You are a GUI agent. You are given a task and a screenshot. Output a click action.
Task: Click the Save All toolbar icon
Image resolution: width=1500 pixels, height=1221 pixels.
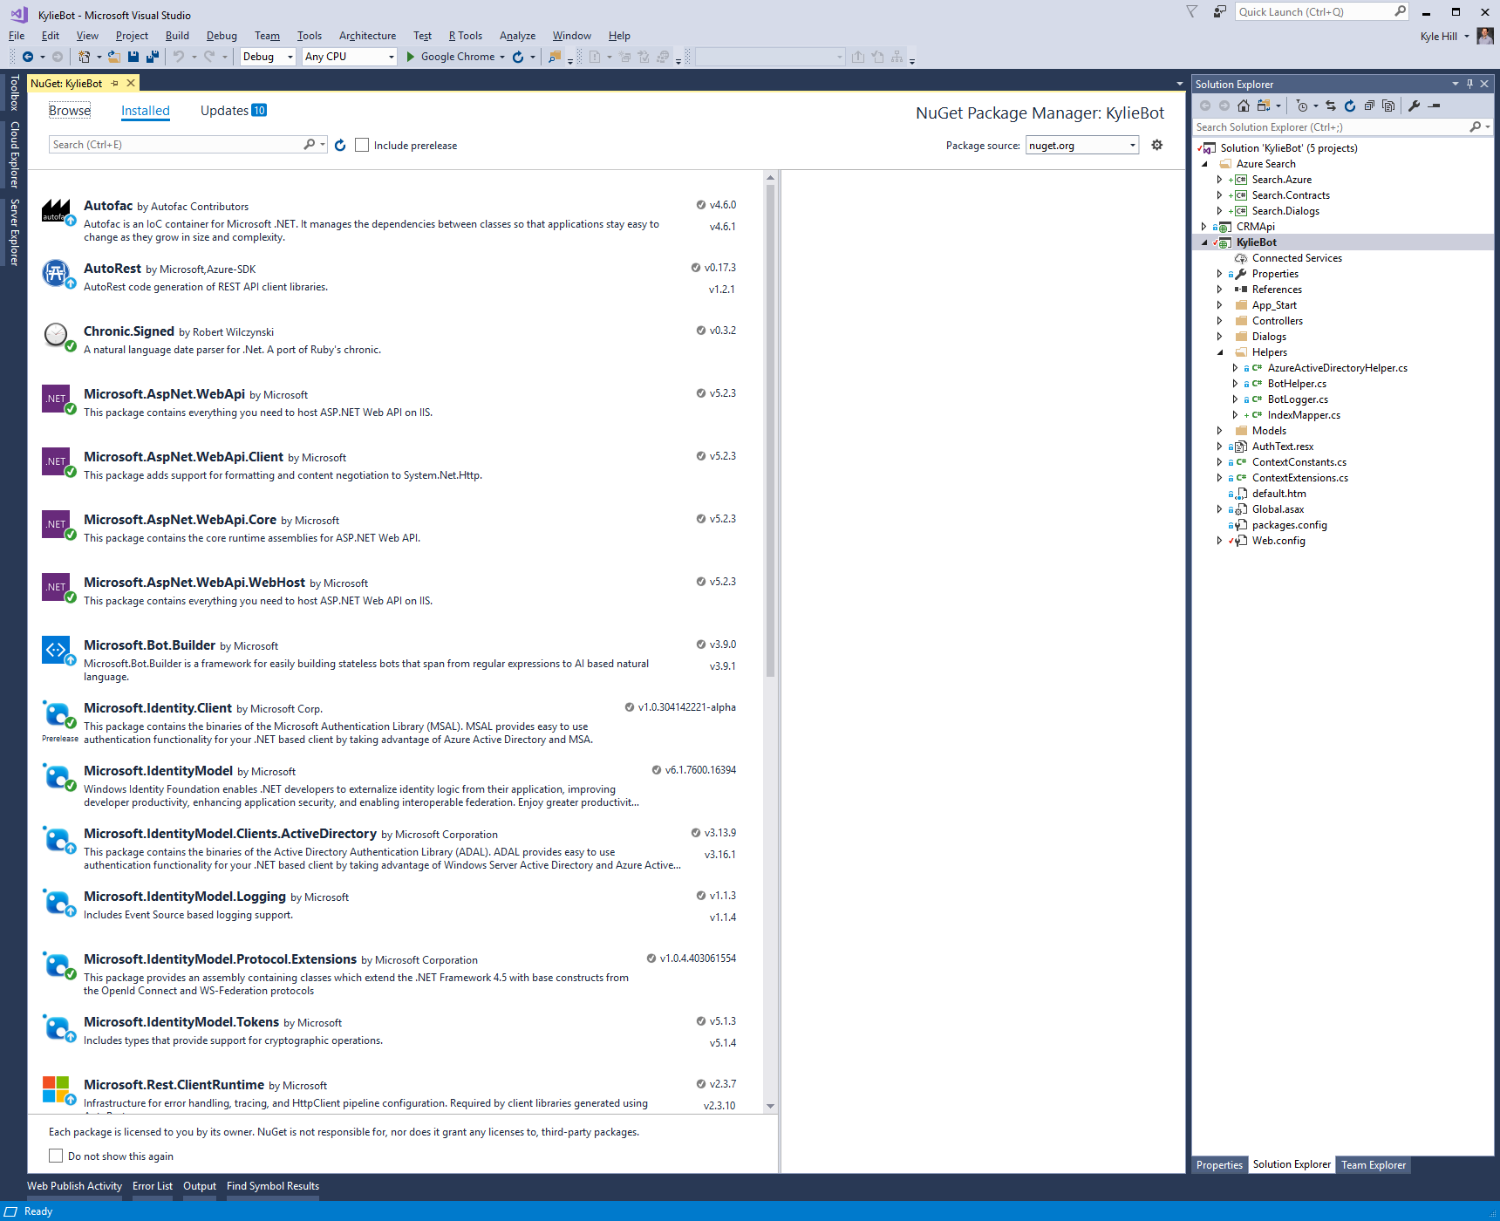point(152,57)
